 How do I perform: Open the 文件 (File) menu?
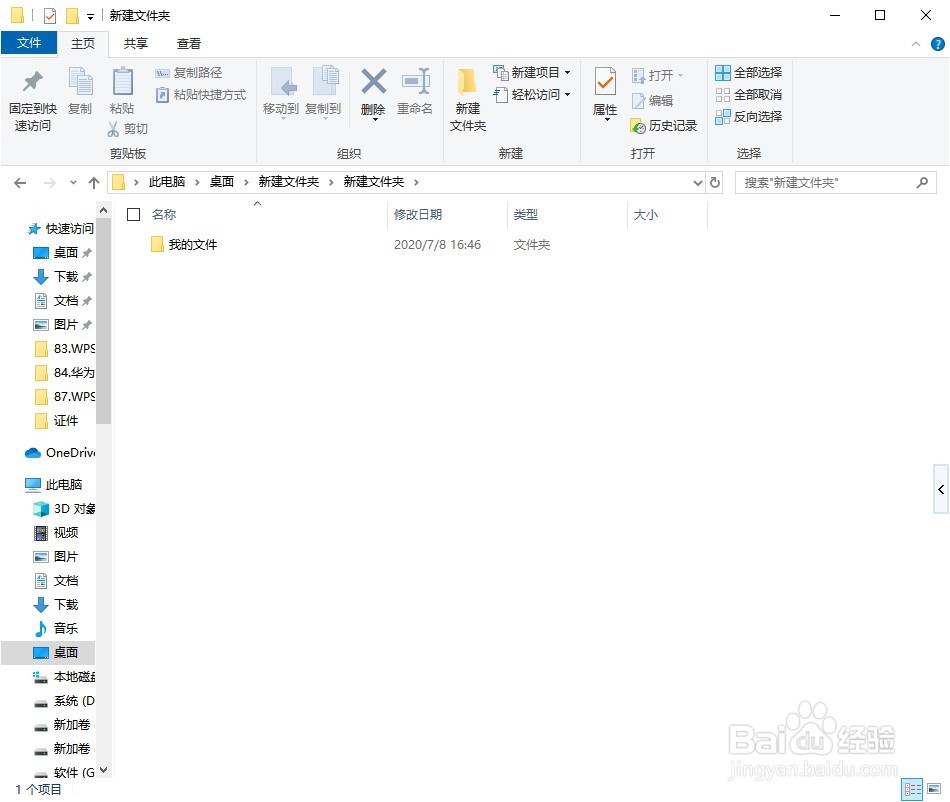click(x=30, y=43)
